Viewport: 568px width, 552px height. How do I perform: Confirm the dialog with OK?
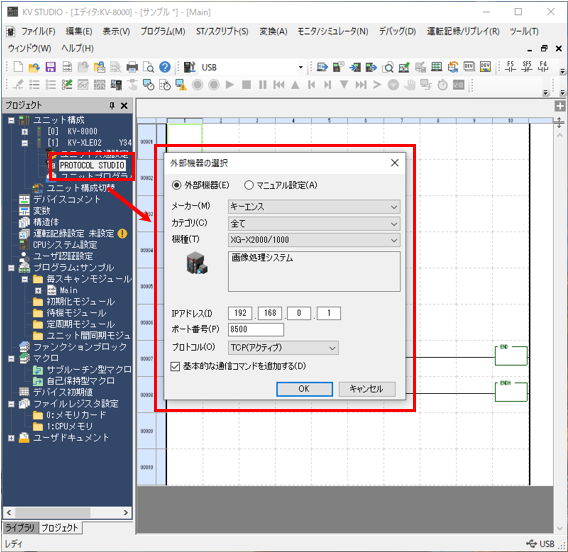point(304,389)
